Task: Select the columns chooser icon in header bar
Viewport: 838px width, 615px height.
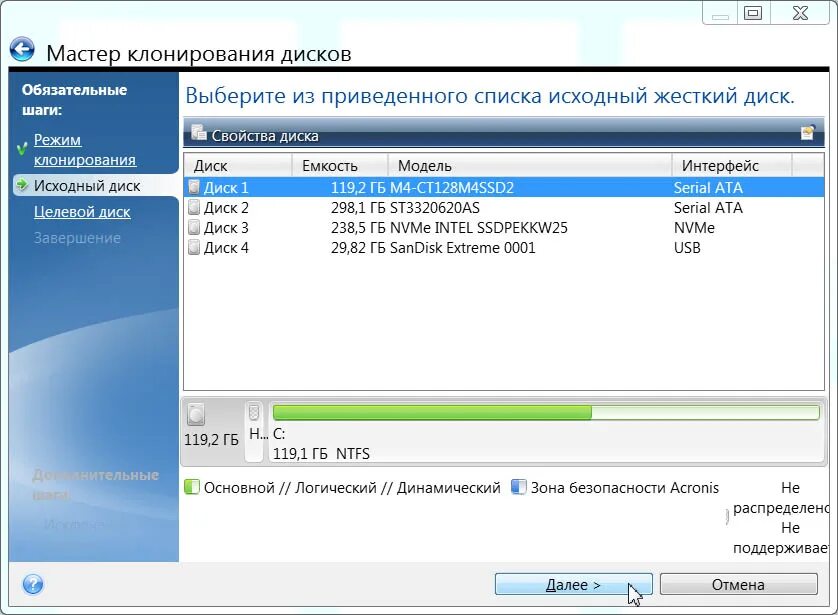Action: [808, 133]
